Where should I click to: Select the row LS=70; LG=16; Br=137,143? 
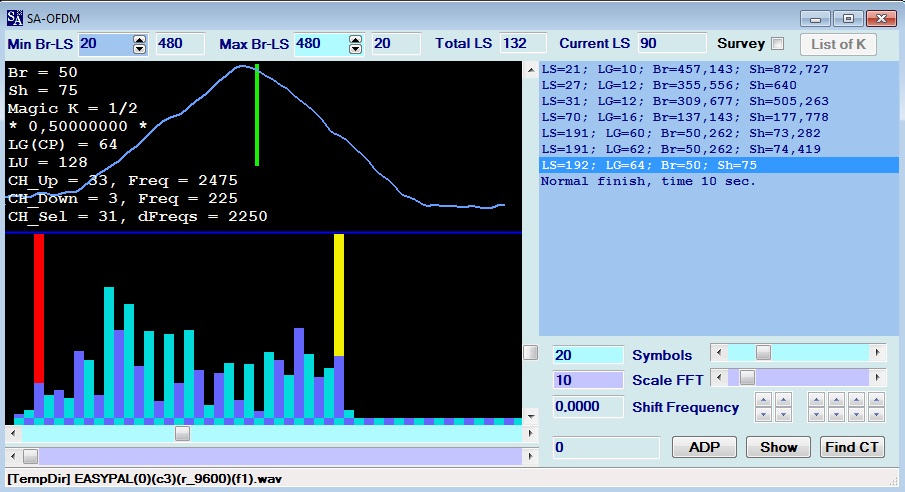tap(719, 117)
